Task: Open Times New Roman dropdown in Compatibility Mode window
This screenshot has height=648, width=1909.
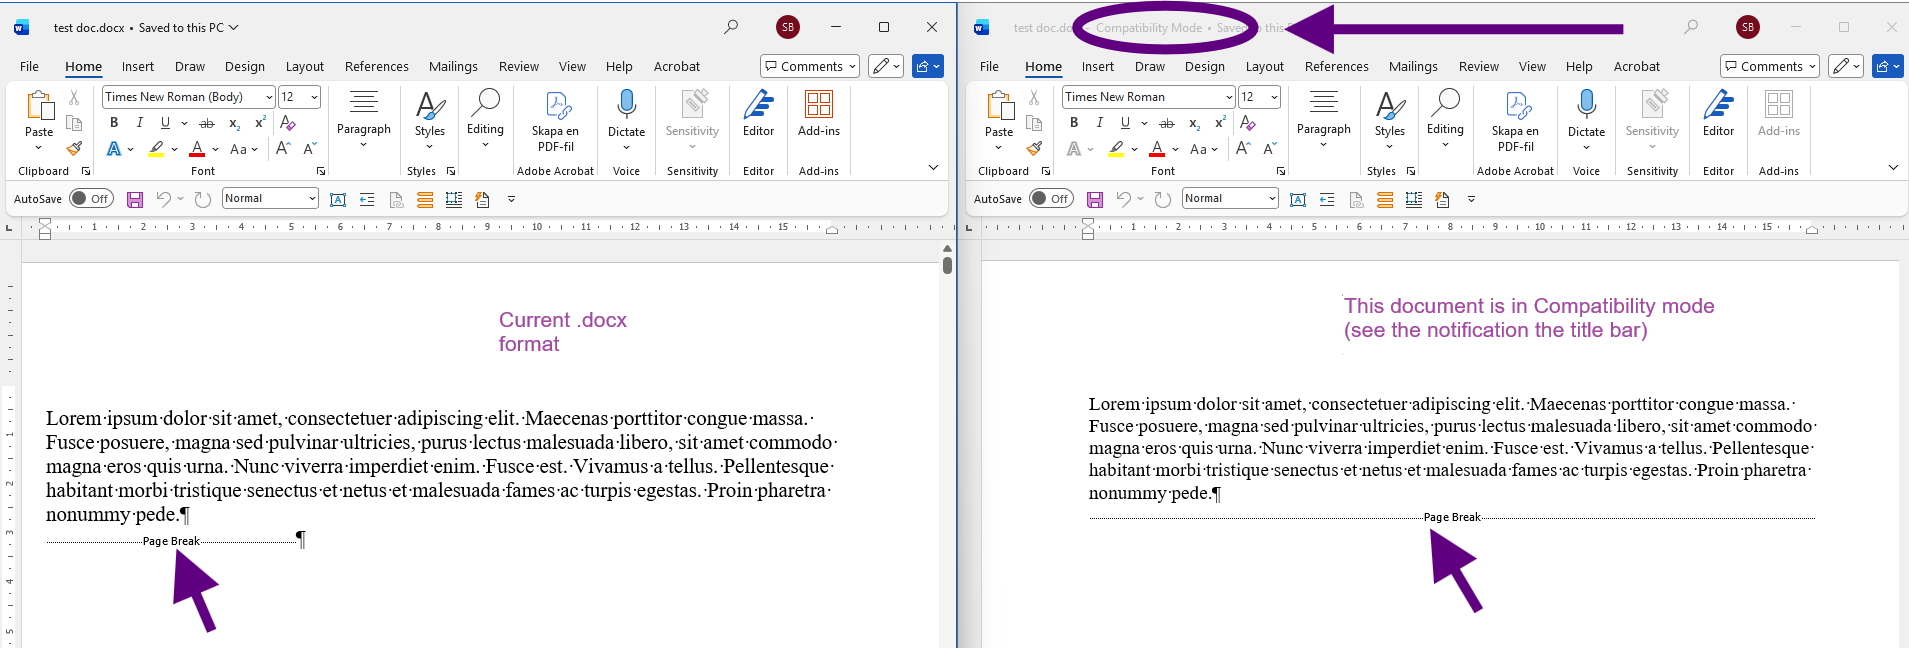Action: 1229,97
